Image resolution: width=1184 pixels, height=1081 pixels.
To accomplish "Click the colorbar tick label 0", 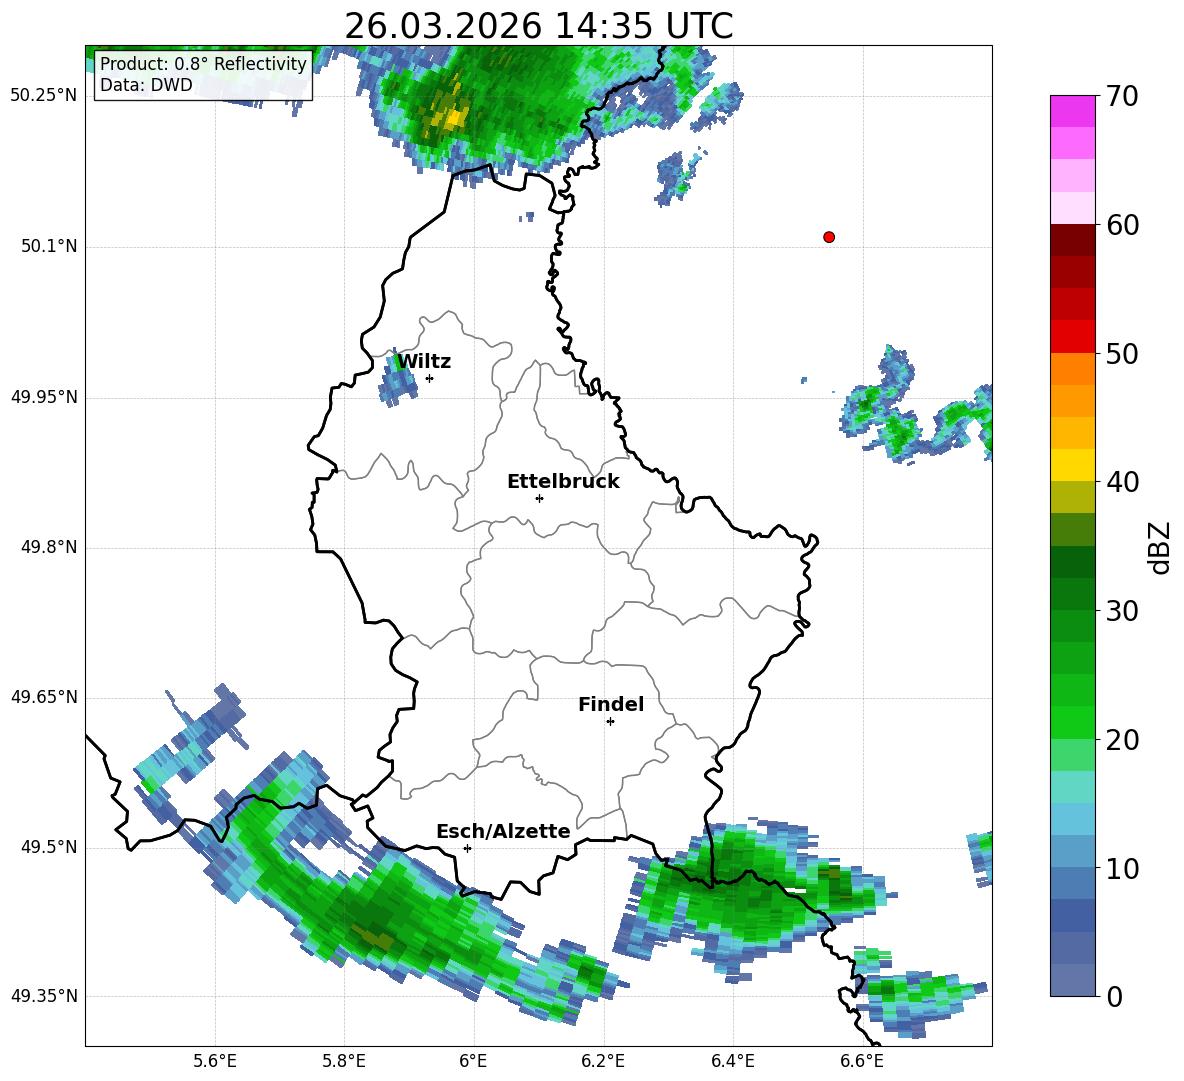I will (x=1114, y=996).
